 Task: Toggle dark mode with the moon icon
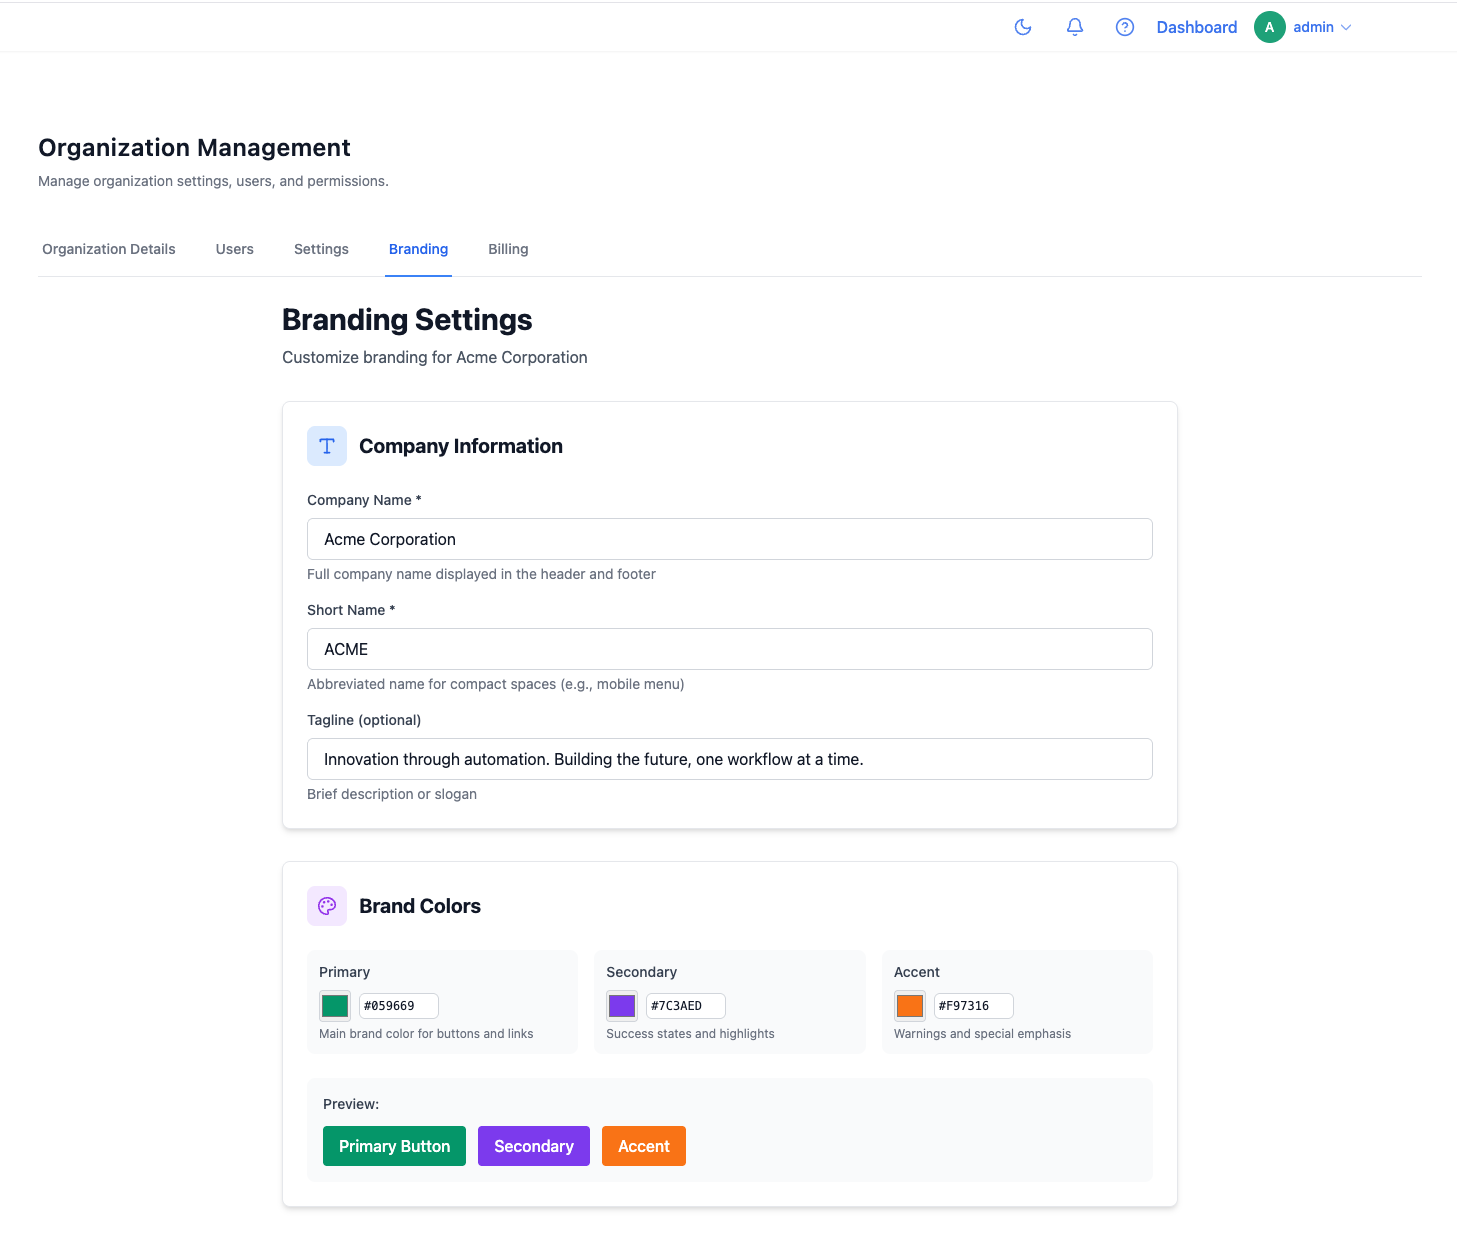point(1023,27)
